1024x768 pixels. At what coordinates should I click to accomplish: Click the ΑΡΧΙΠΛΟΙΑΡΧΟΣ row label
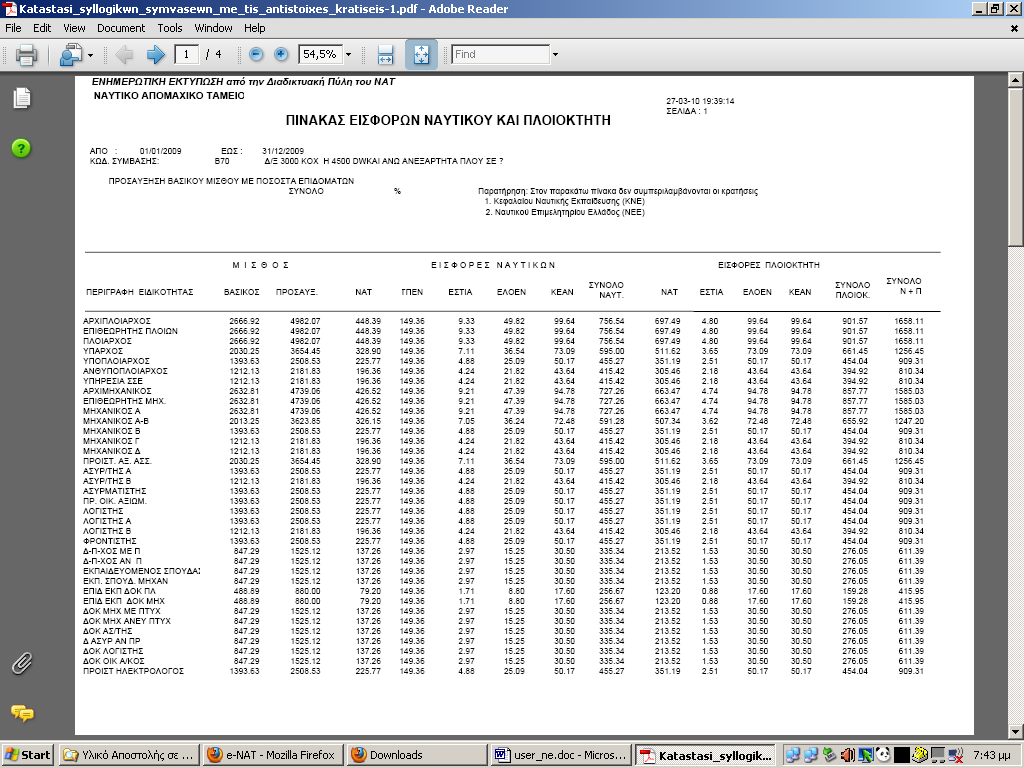[x=117, y=321]
